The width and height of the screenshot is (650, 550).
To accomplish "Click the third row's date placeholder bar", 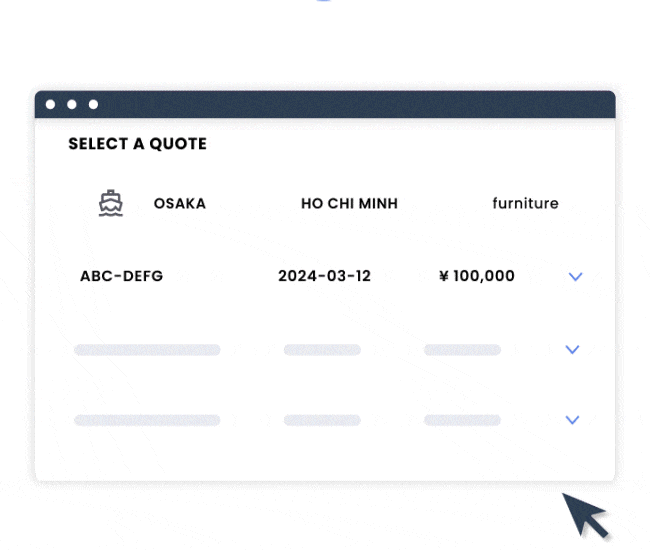I will (322, 420).
